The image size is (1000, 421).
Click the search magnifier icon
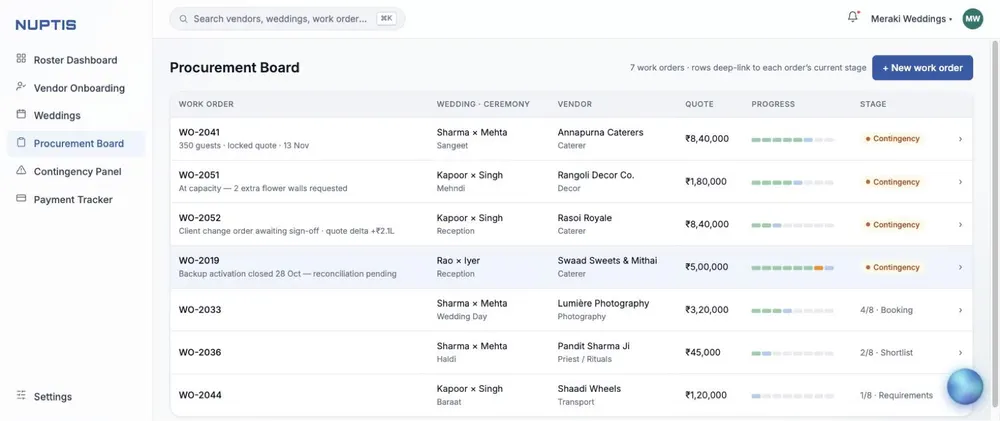coord(184,19)
